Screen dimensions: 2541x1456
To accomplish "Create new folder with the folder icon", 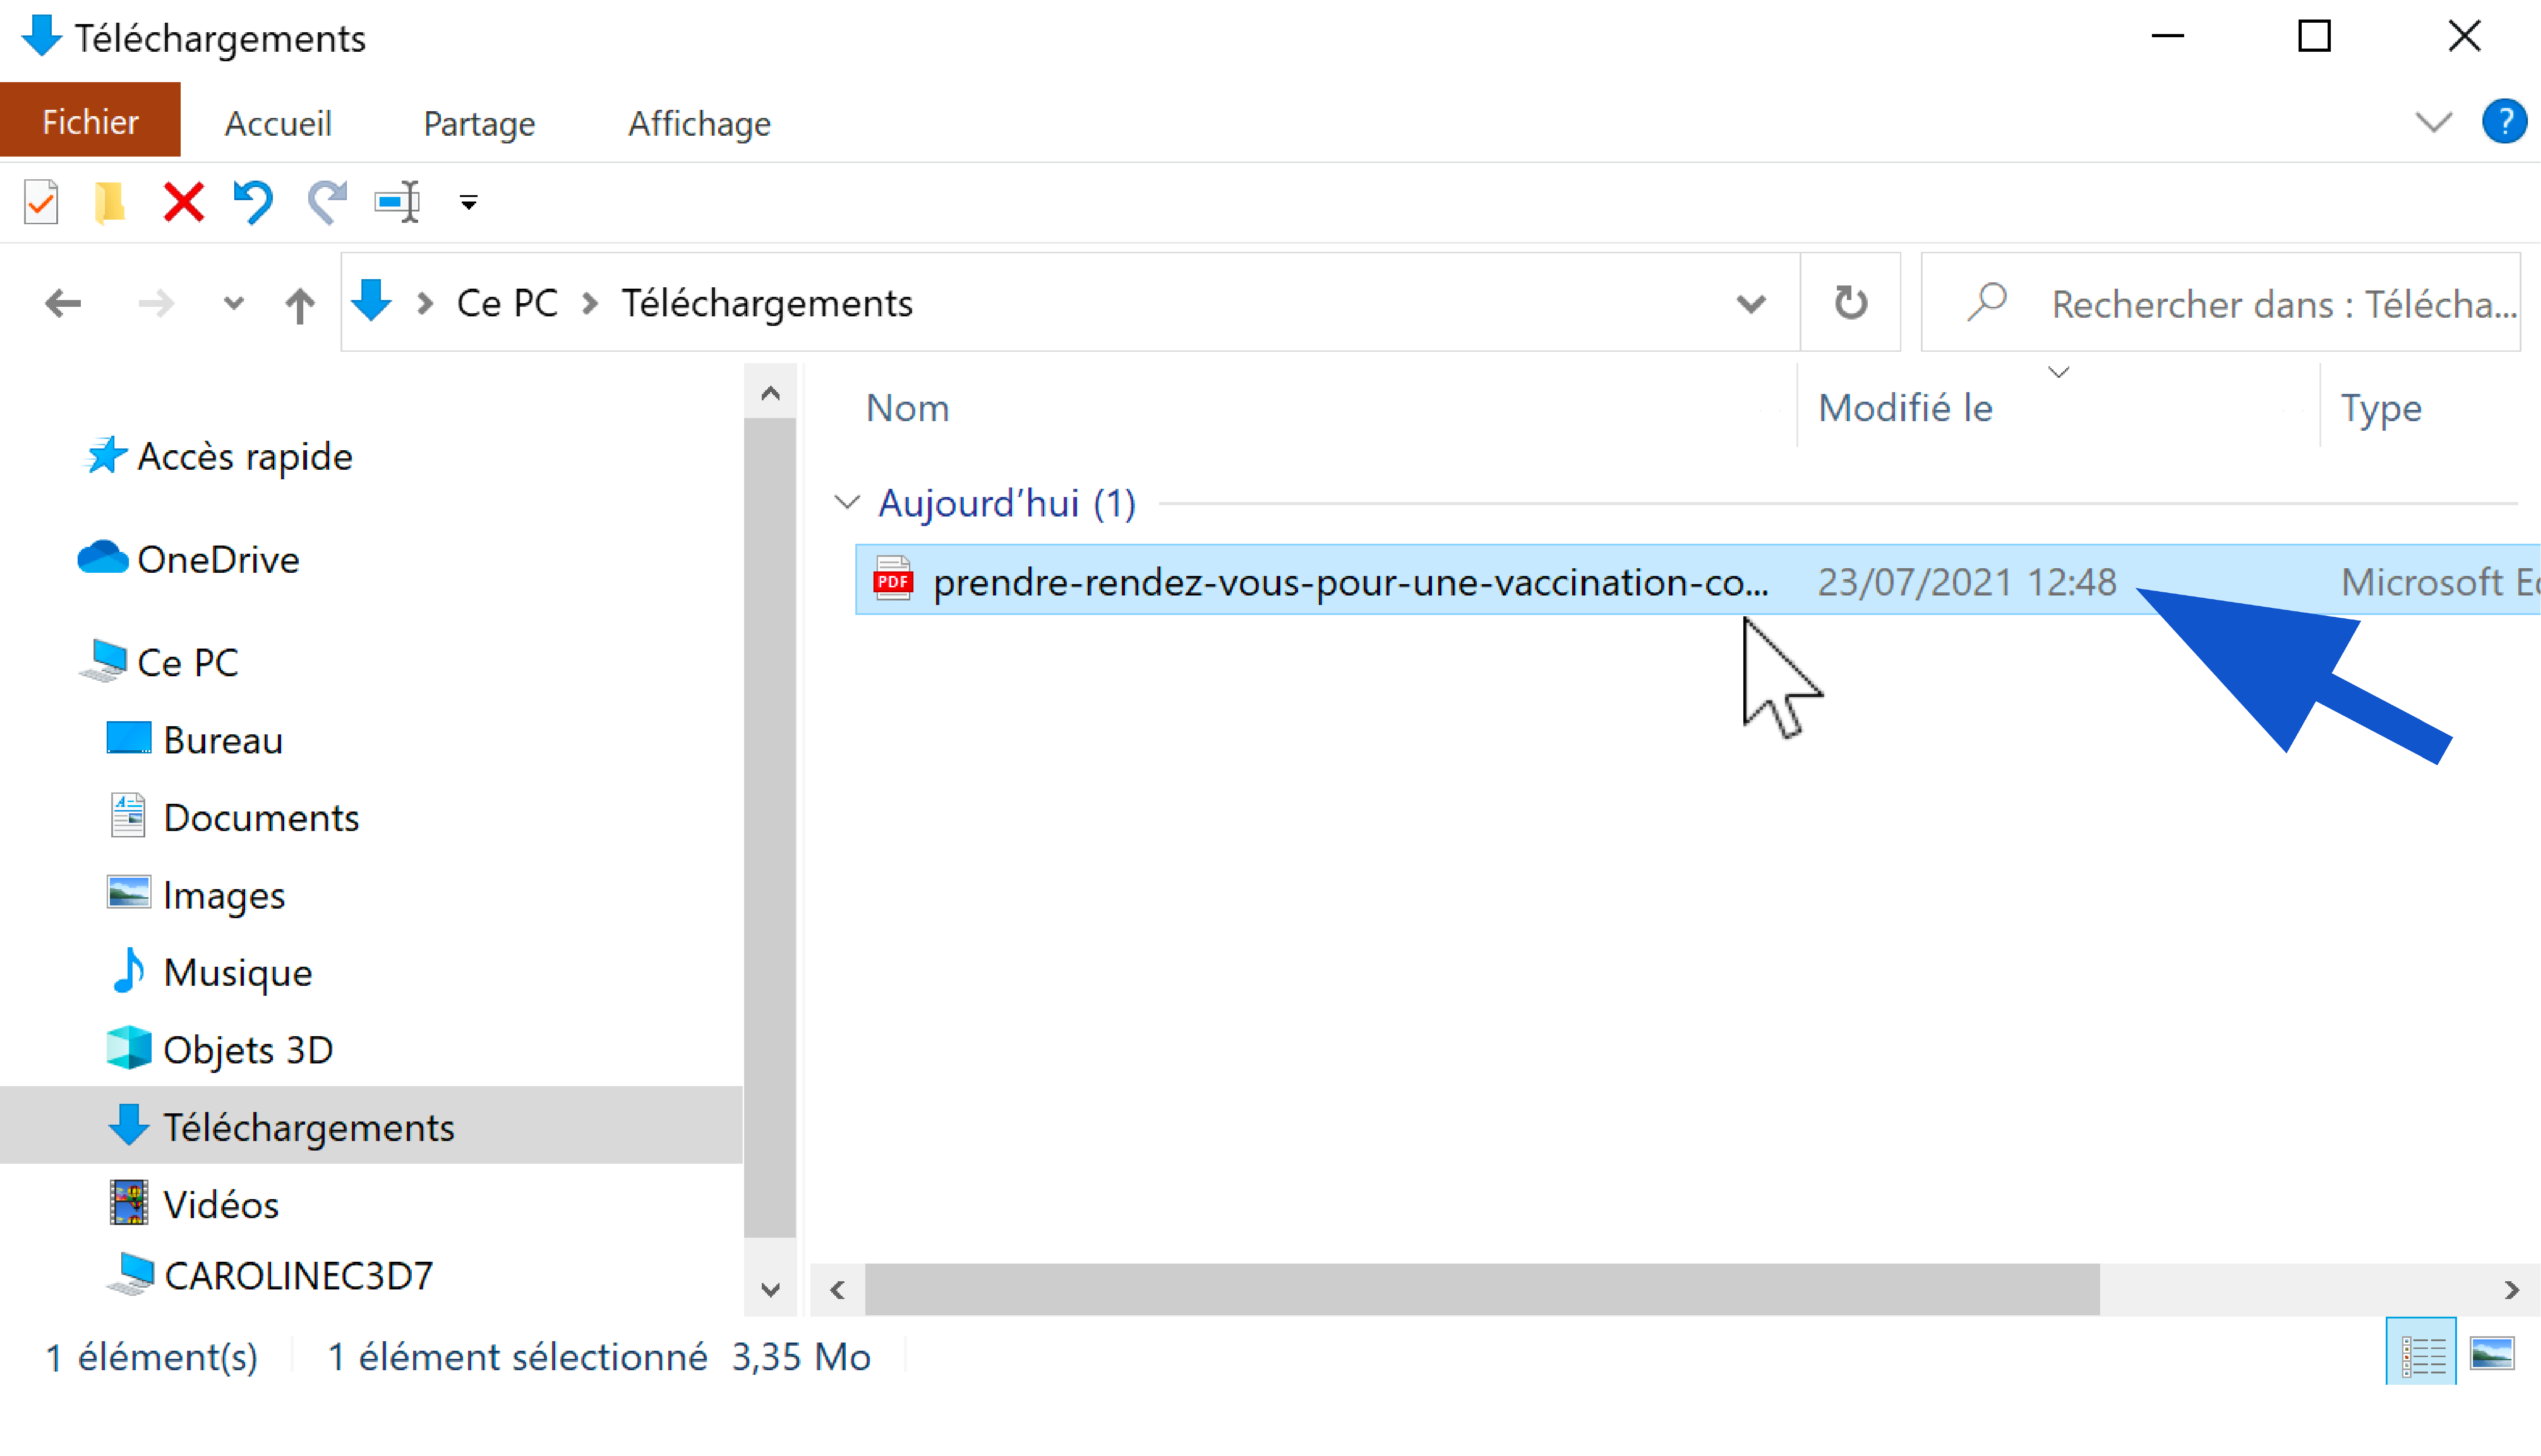I will [x=109, y=202].
